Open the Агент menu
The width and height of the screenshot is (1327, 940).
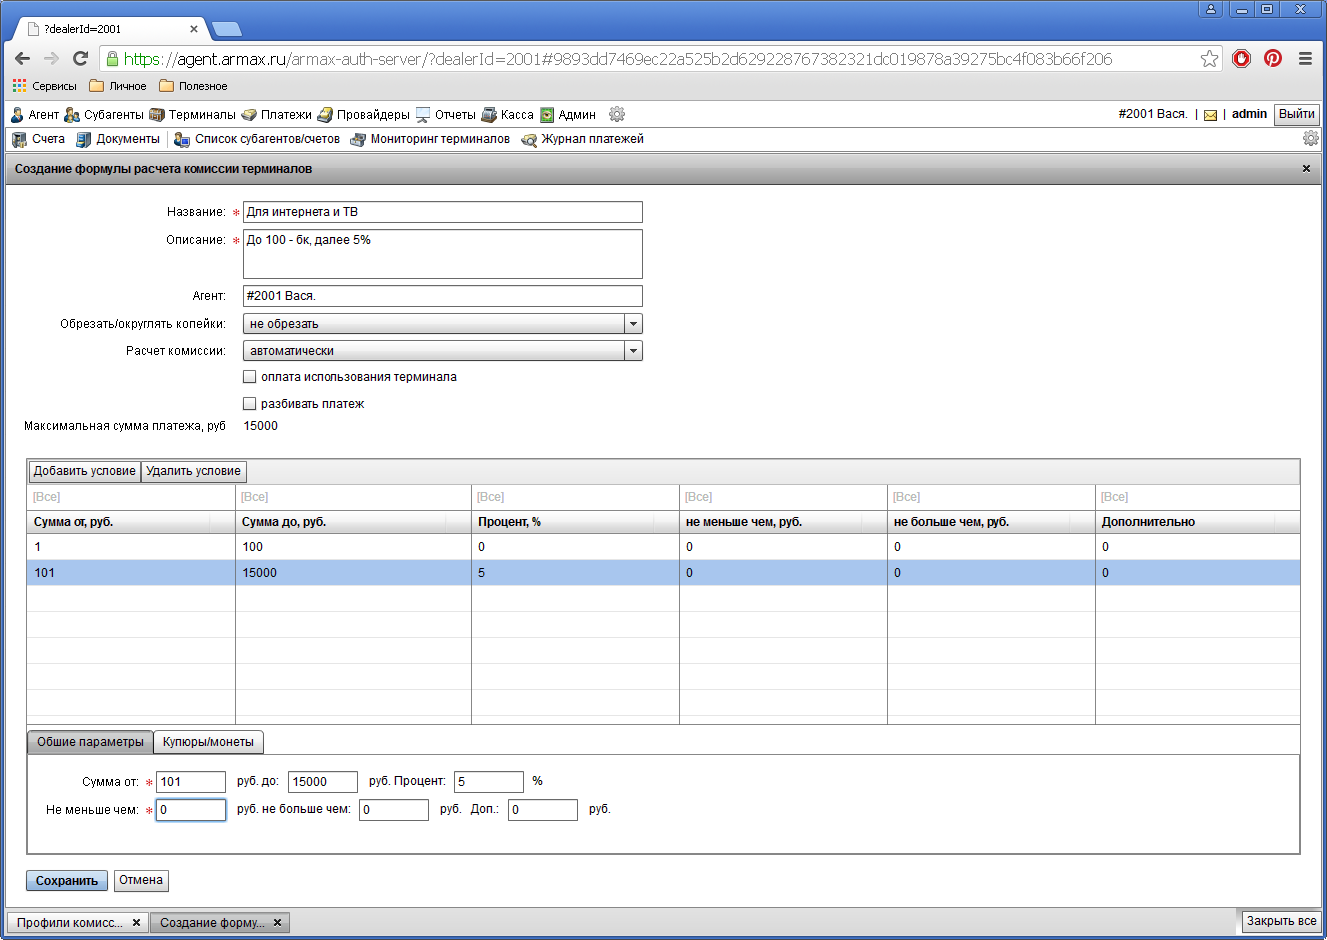pyautogui.click(x=35, y=115)
